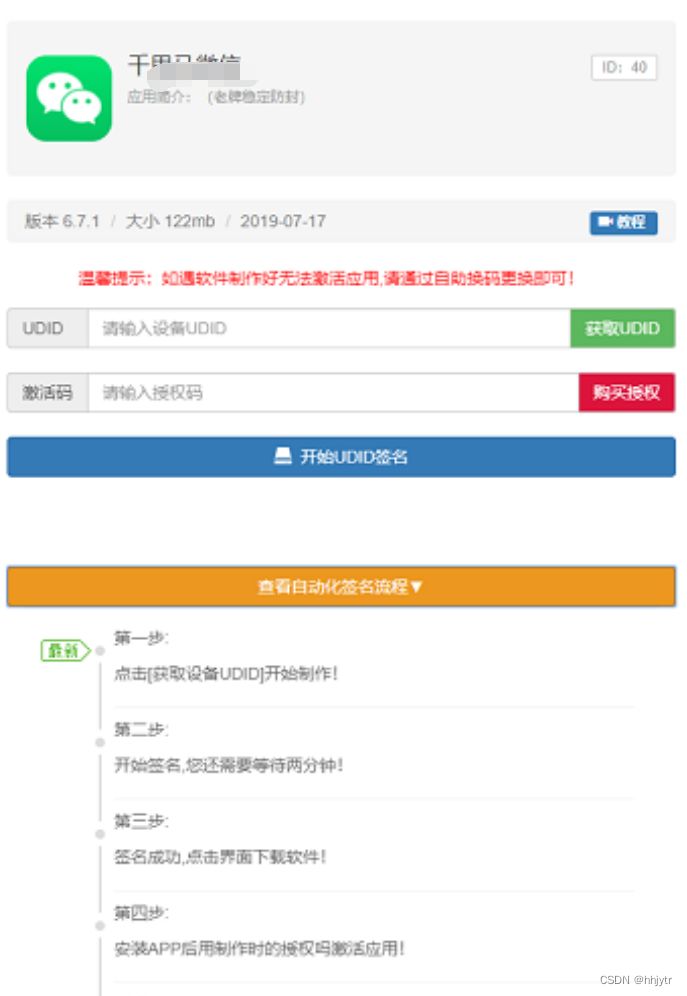Select text 点击[获取设备UDID]开始制作!
This screenshot has width=687, height=996.
pyautogui.click(x=225, y=673)
